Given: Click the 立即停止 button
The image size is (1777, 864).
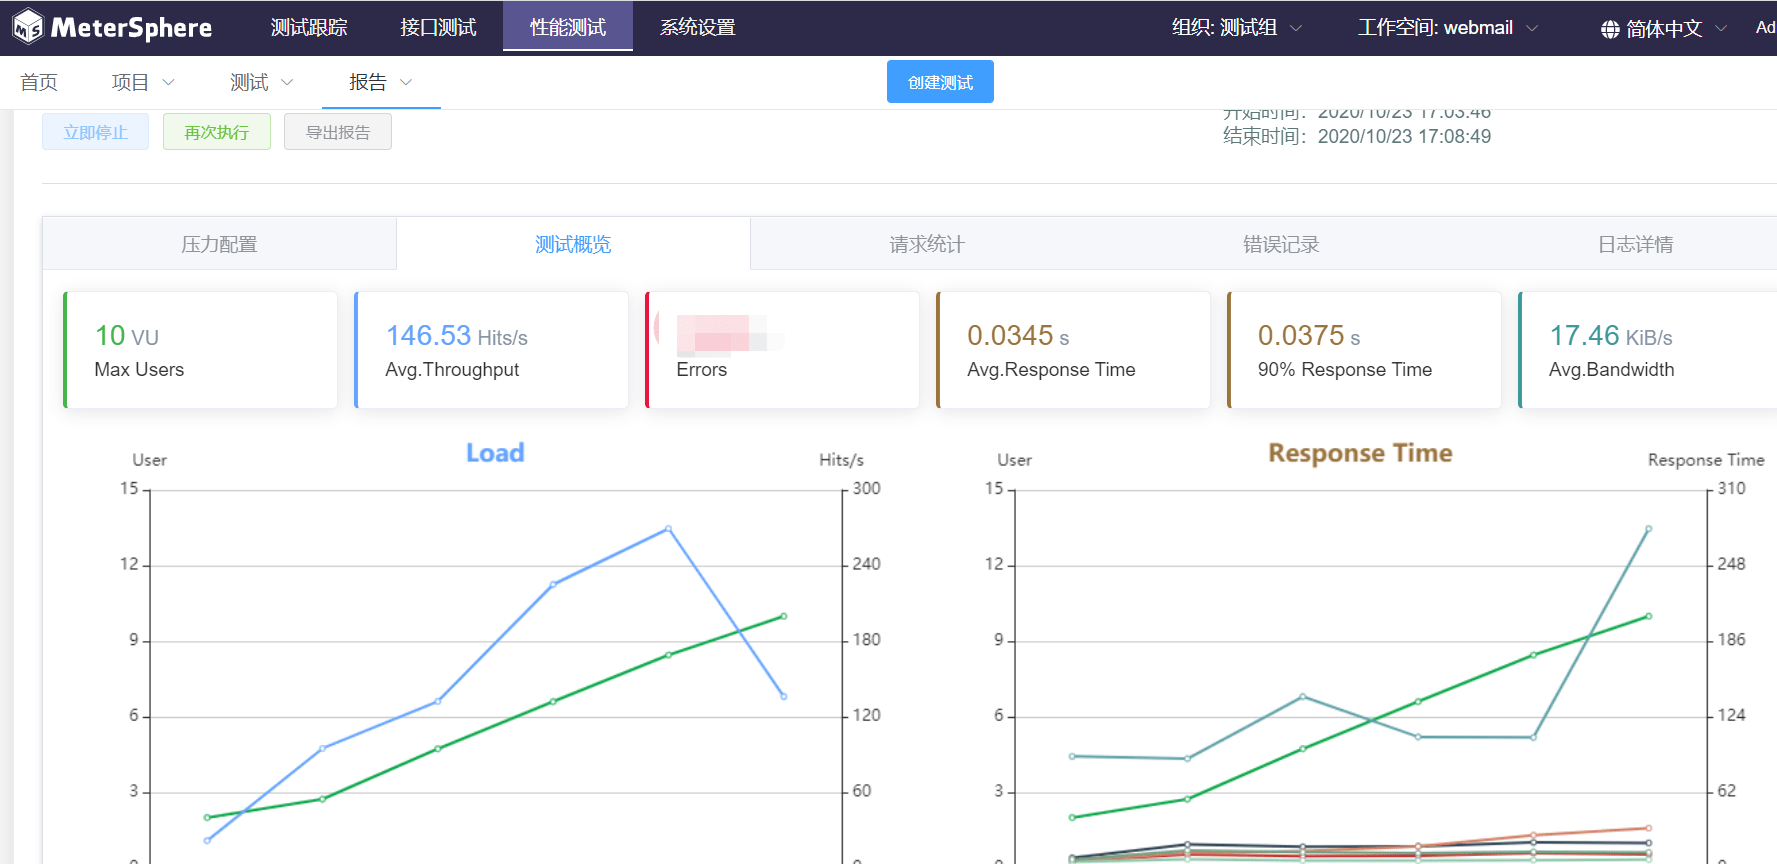Looking at the screenshot, I should point(95,132).
